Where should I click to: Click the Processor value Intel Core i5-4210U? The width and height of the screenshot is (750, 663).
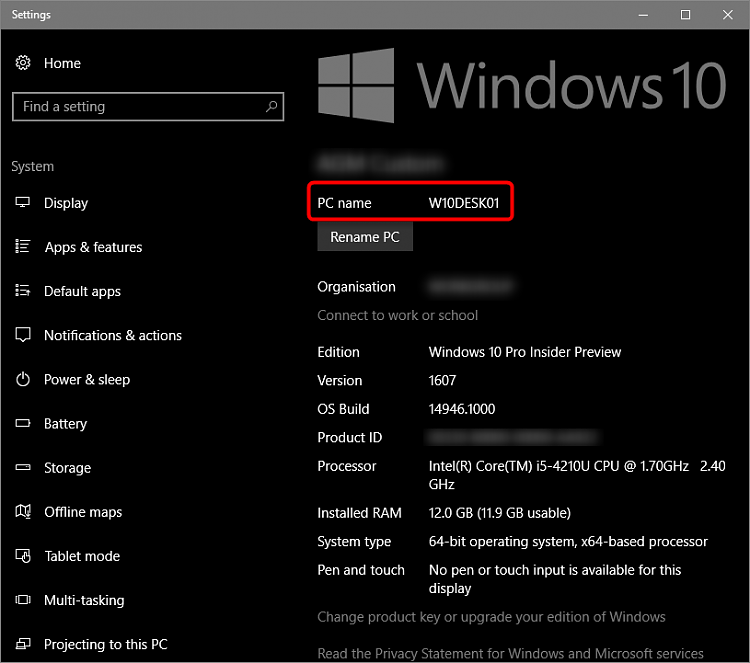click(x=577, y=475)
